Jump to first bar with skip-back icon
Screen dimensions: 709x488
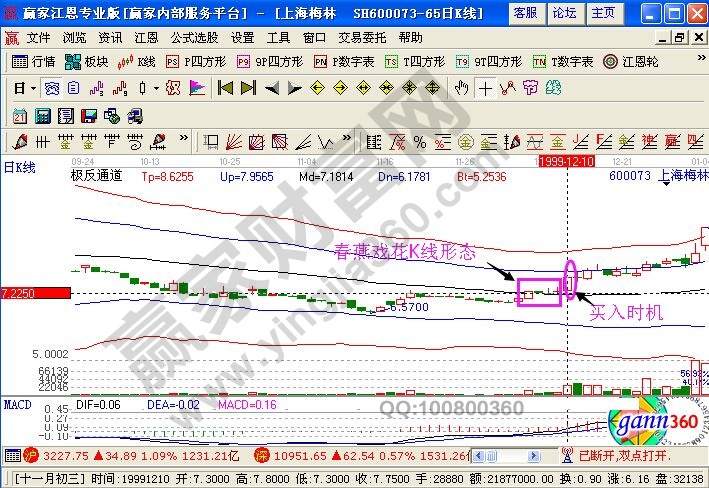coord(225,88)
